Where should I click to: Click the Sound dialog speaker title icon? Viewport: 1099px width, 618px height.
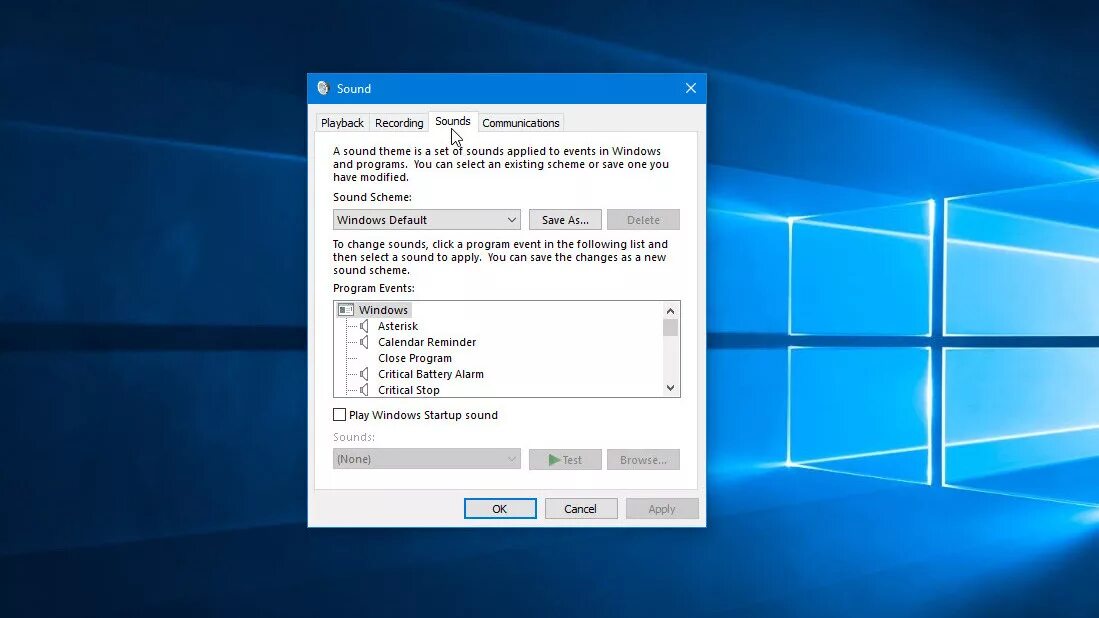(x=323, y=88)
